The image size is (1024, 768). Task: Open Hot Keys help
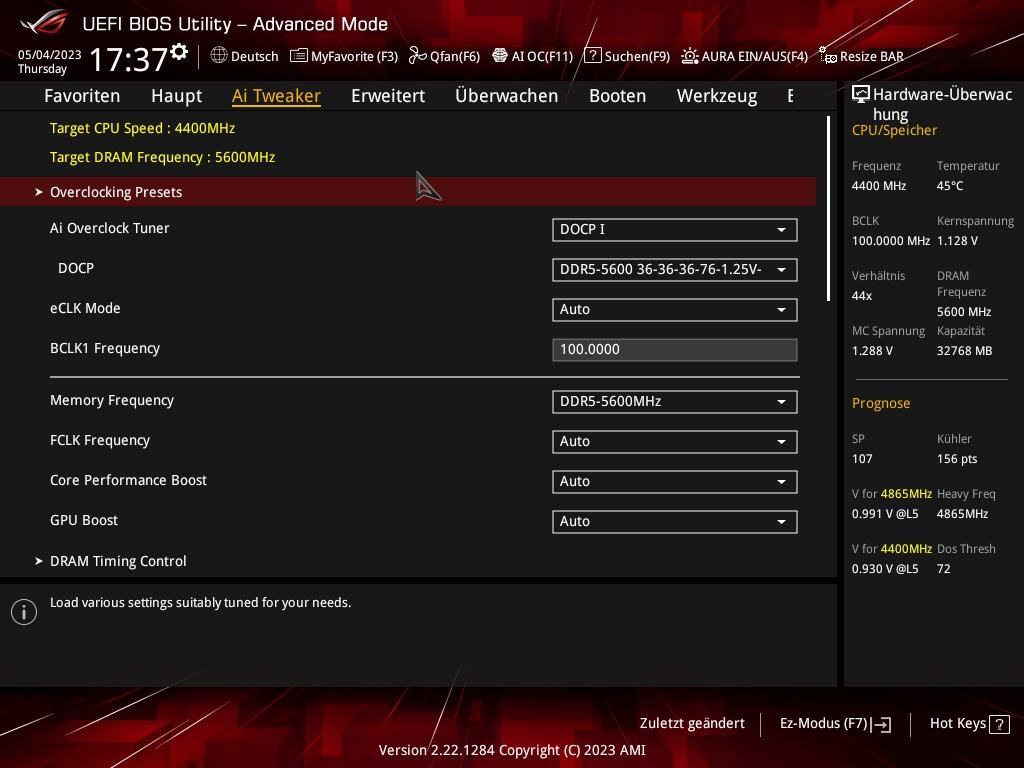click(x=969, y=724)
